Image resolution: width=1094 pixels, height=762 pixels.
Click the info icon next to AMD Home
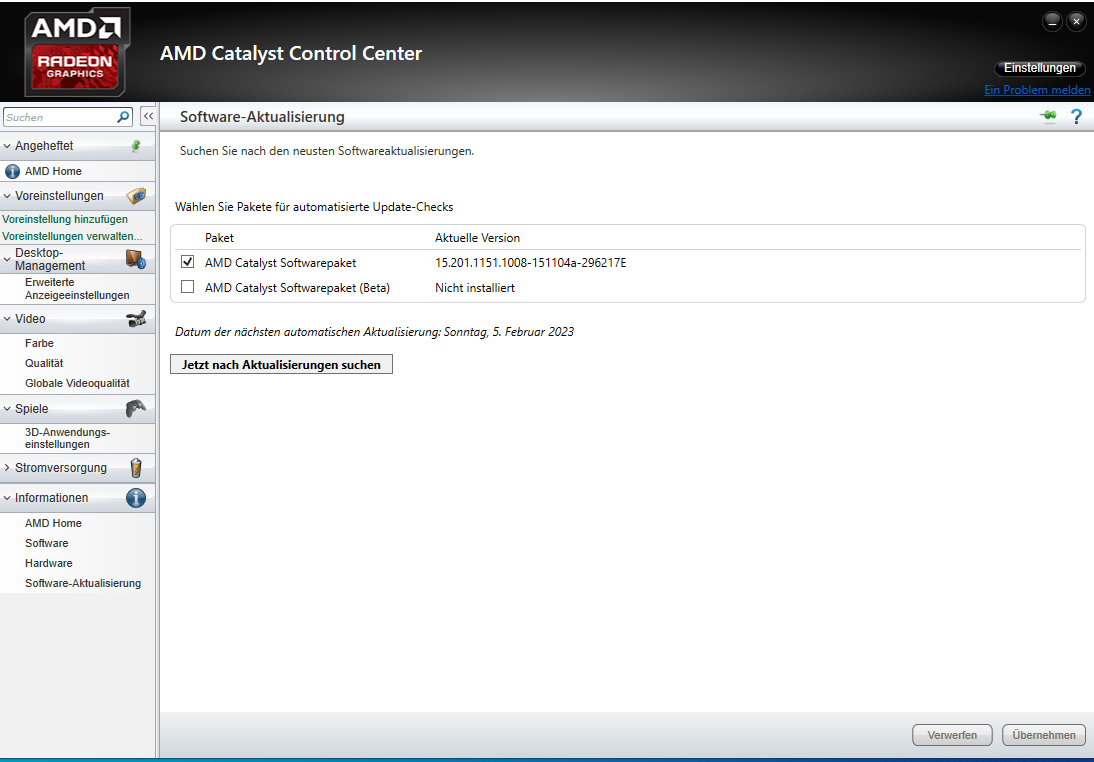pyautogui.click(x=12, y=171)
